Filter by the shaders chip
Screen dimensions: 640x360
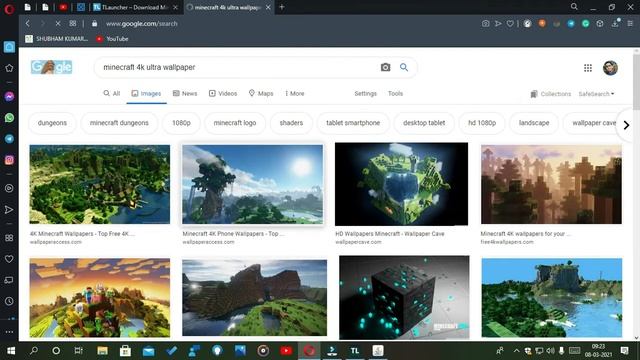coord(291,123)
